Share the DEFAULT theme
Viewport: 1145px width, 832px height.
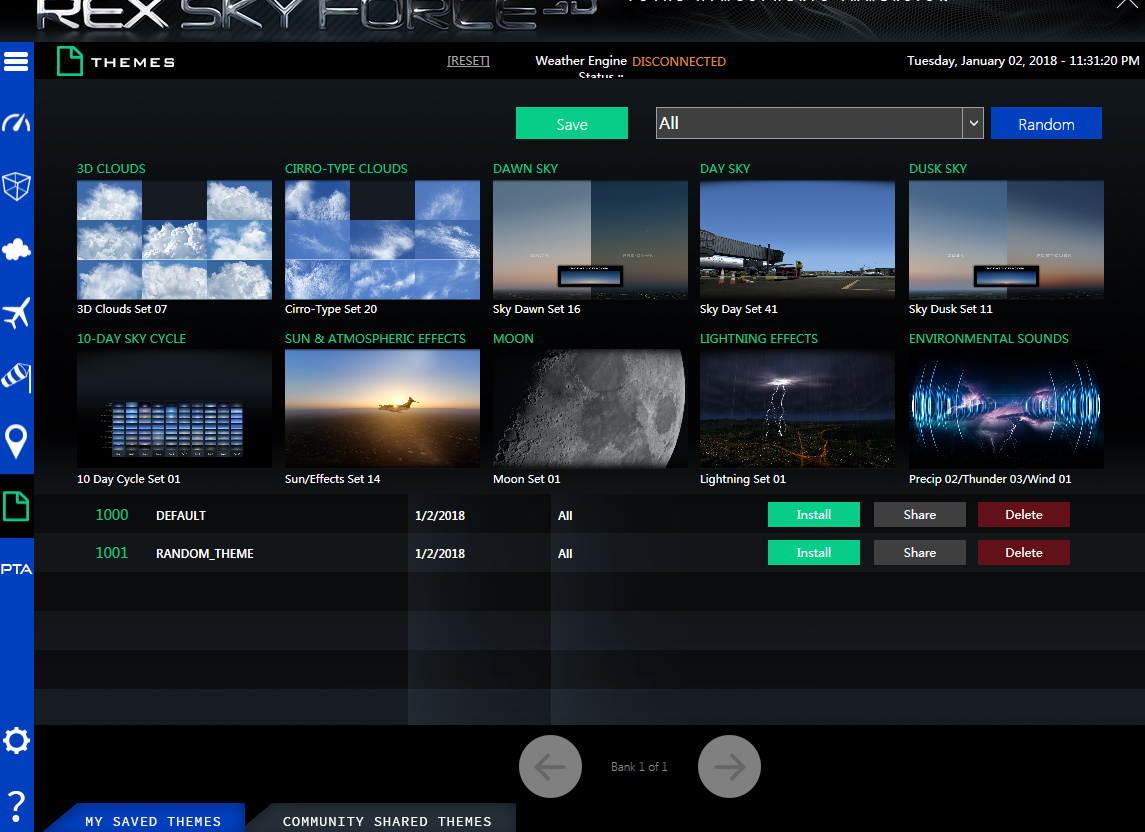(x=919, y=514)
